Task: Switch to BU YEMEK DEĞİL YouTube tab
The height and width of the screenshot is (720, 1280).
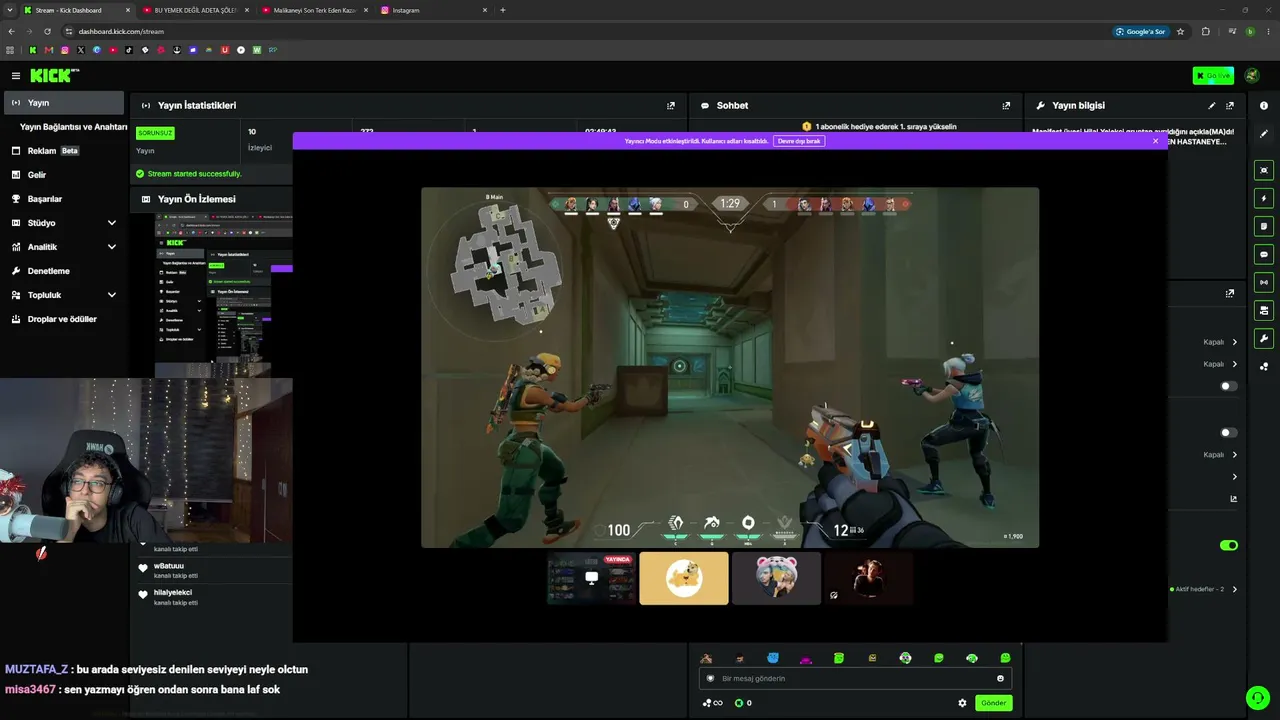Action: click(195, 10)
